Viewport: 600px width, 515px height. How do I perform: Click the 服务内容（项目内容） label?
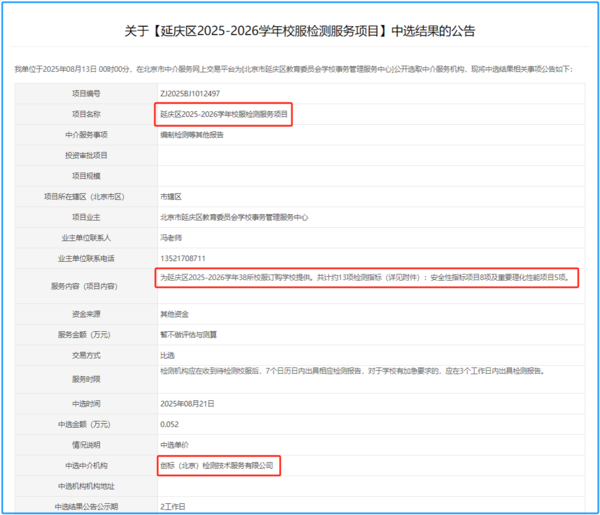(84, 286)
